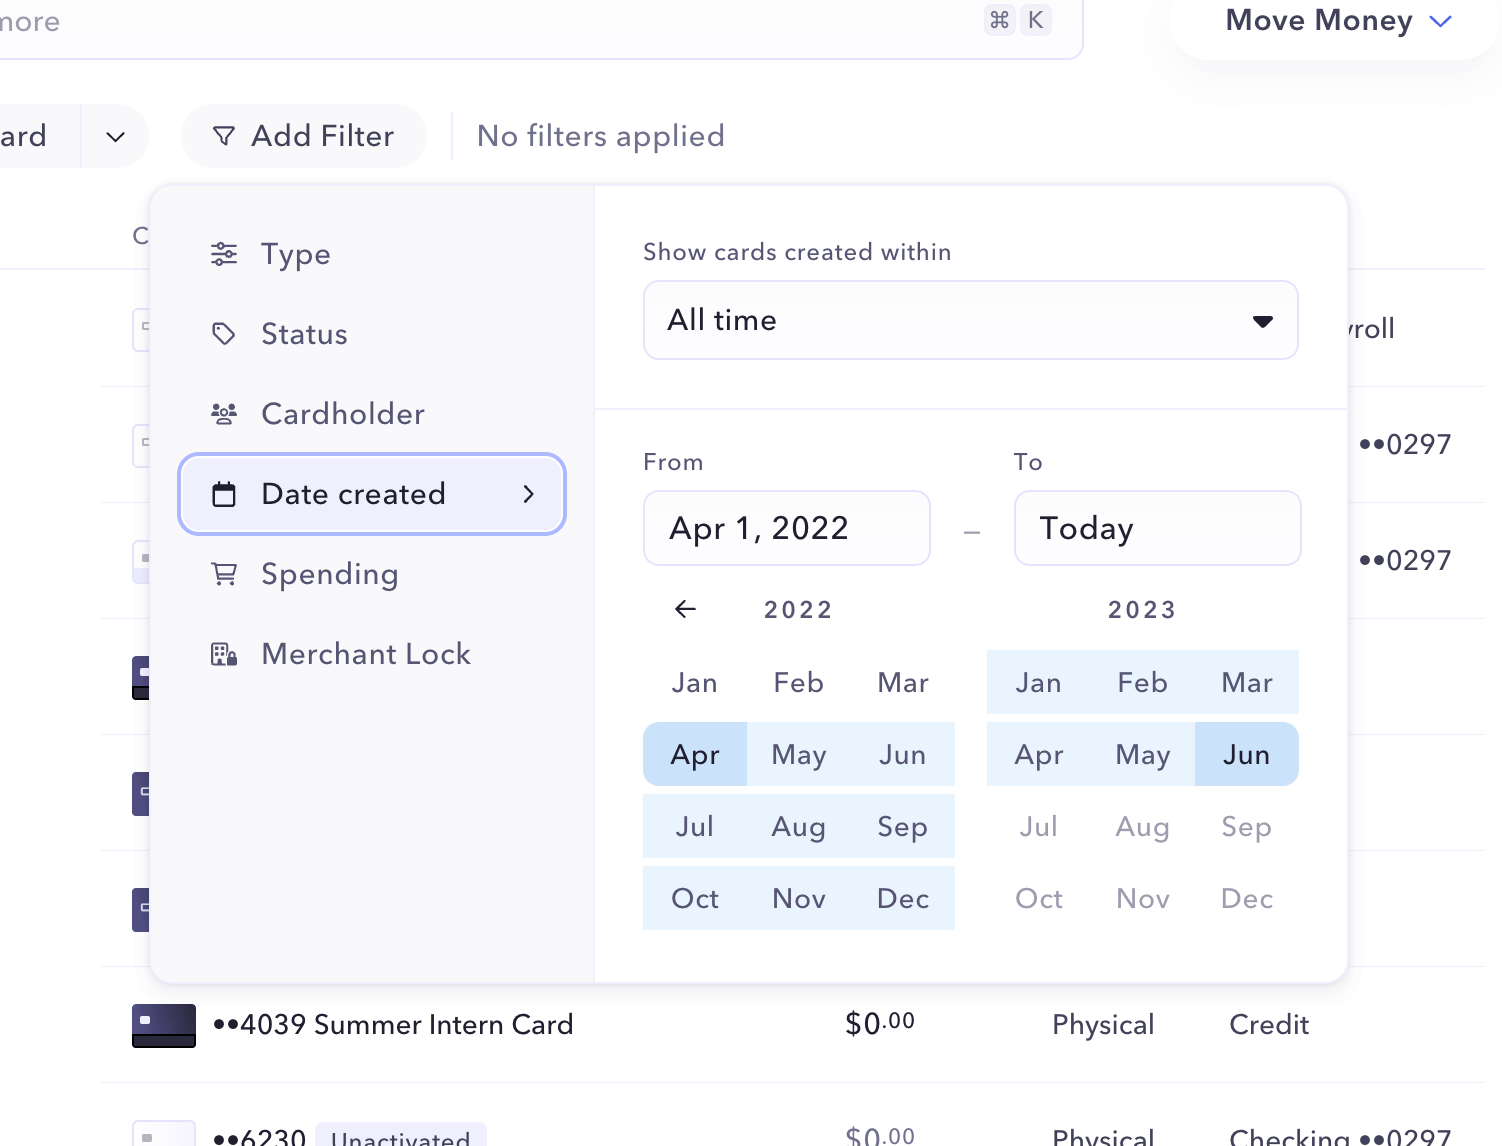
Task: Open the Summer Intern Card row
Action: click(407, 1025)
